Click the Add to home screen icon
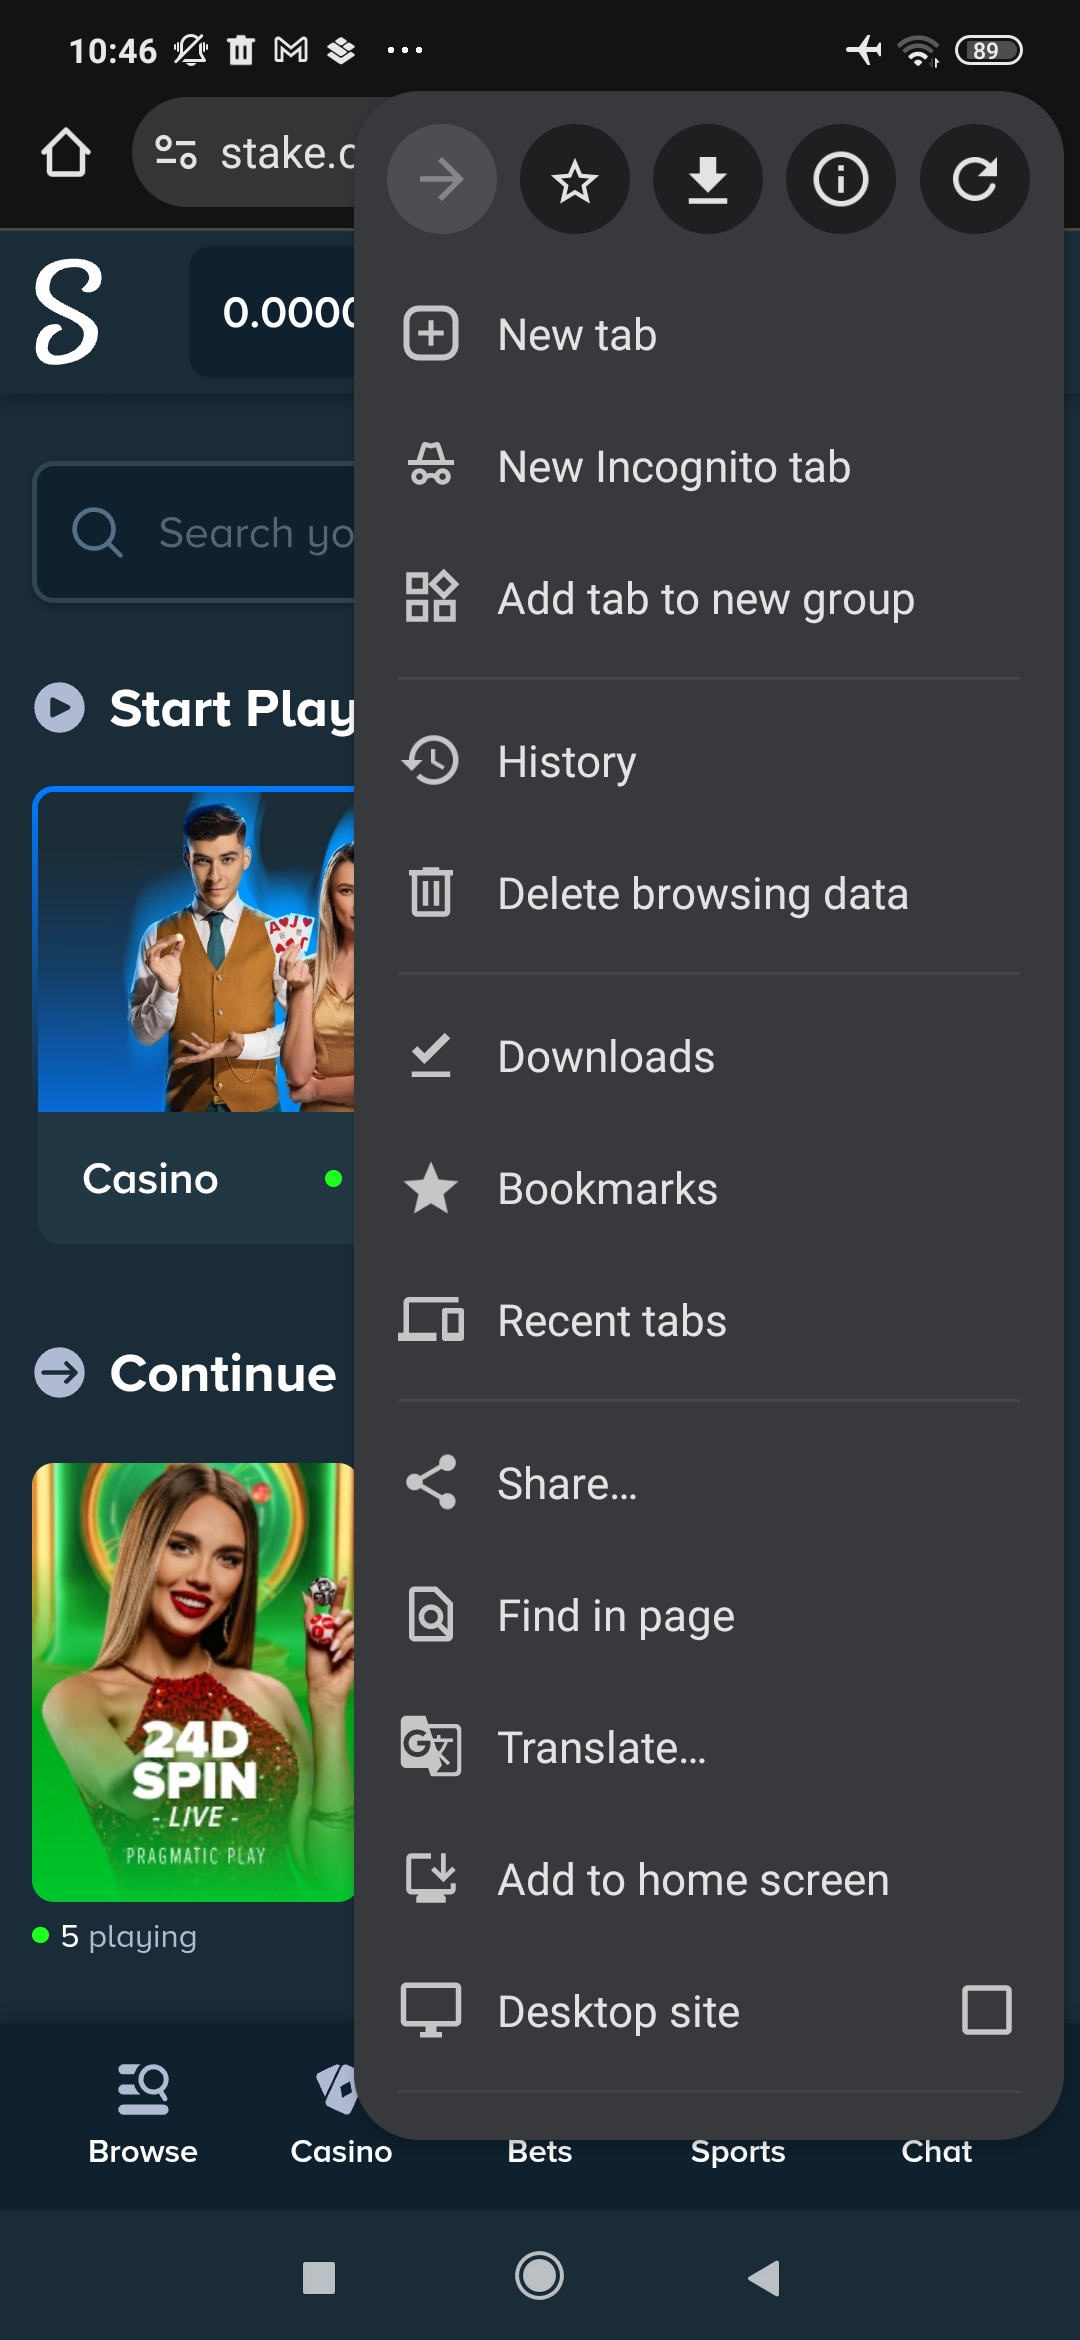 pyautogui.click(x=431, y=1878)
